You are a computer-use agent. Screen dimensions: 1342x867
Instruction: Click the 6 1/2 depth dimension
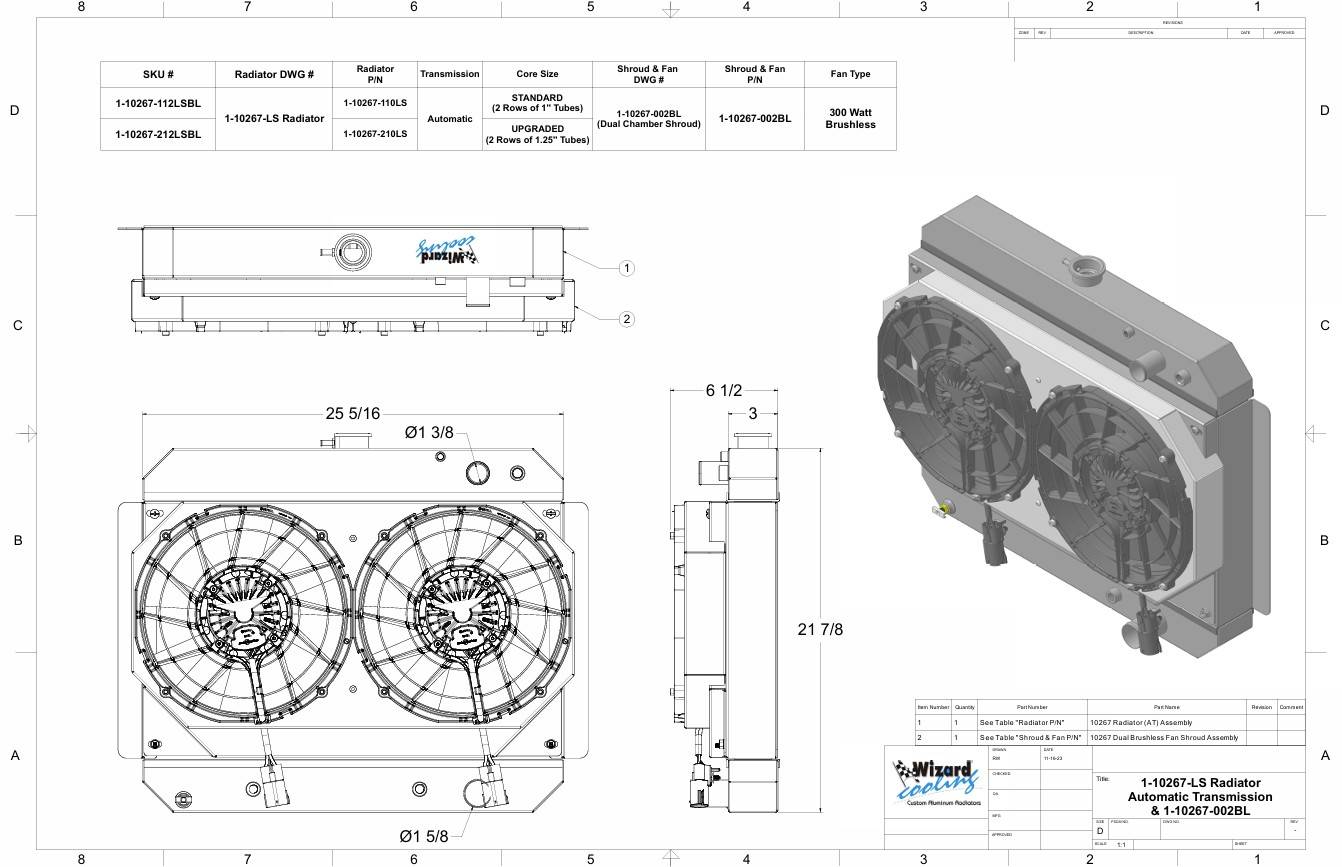[x=723, y=390]
